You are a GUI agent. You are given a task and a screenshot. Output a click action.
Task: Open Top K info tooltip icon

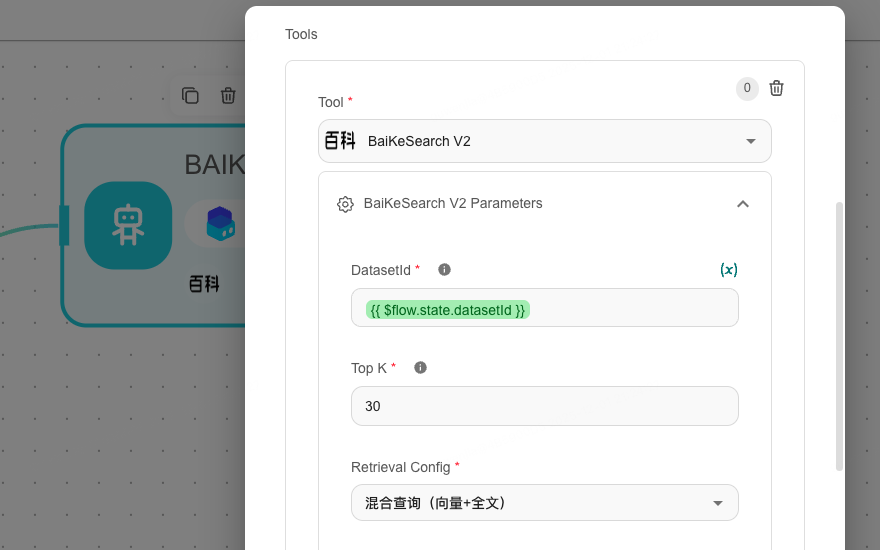click(420, 368)
